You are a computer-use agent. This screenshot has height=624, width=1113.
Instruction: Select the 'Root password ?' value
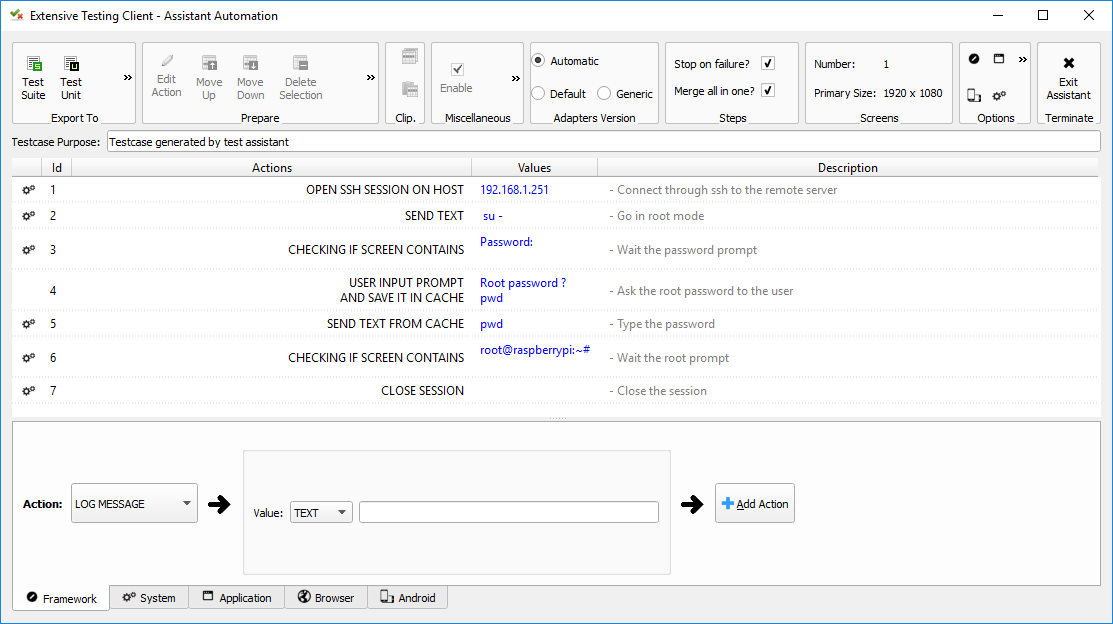point(523,283)
